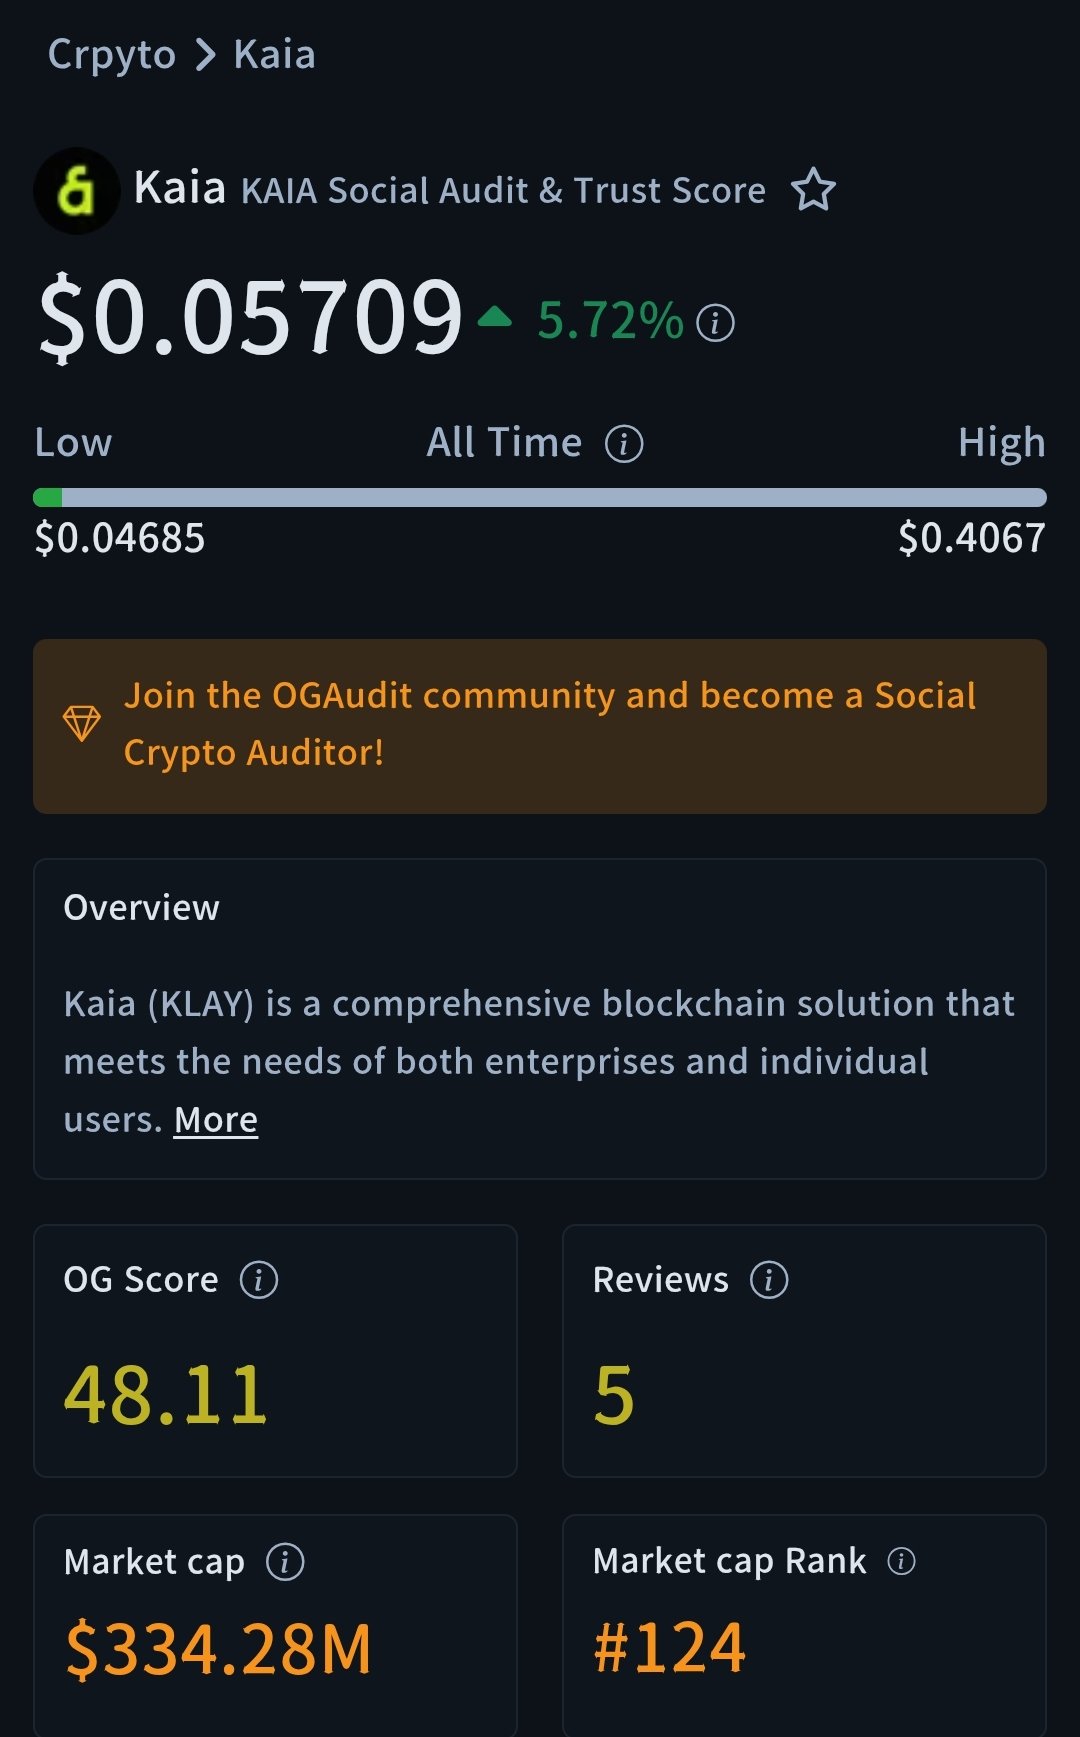Open the OG Score 48.11 card
Viewport: 1080px width, 1737px height.
click(x=275, y=1350)
